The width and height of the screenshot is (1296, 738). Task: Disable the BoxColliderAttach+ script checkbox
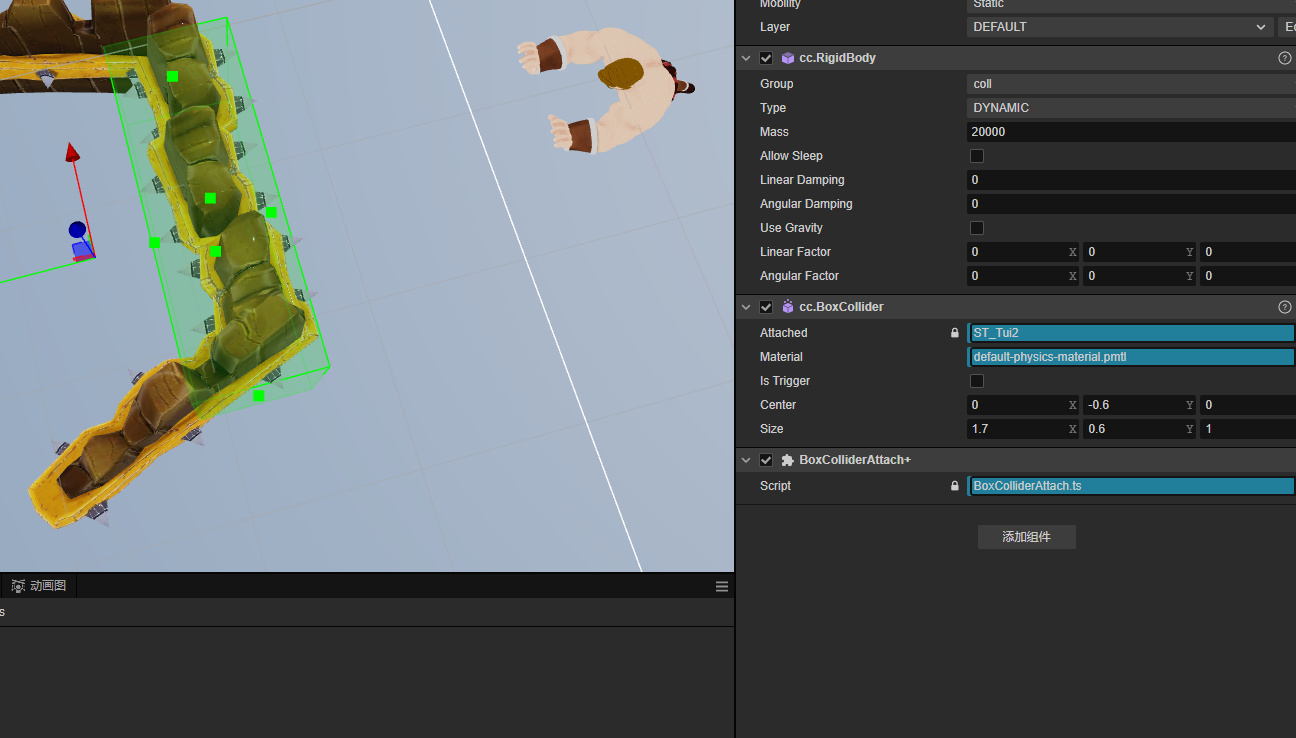tap(766, 460)
